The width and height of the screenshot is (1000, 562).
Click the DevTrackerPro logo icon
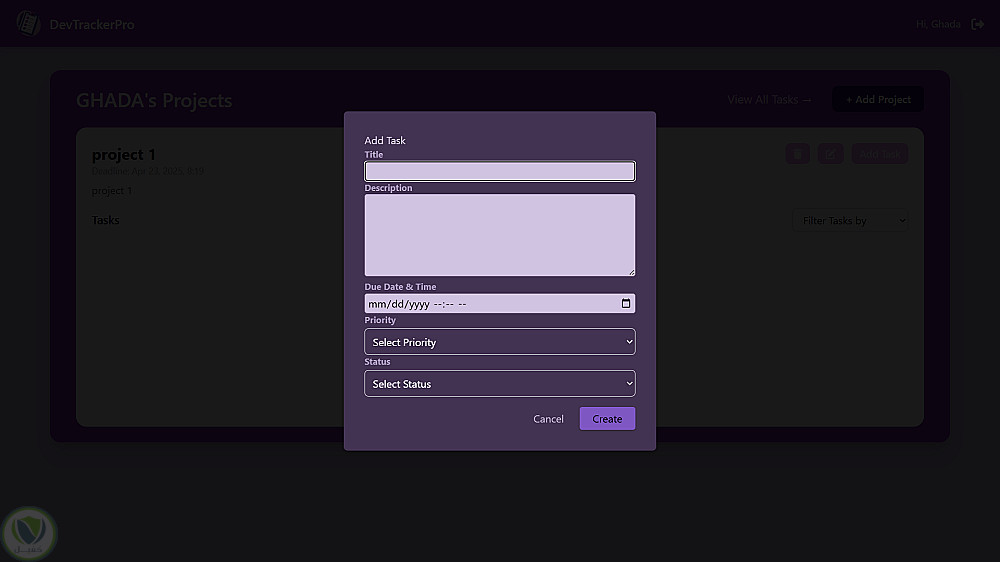[x=28, y=24]
